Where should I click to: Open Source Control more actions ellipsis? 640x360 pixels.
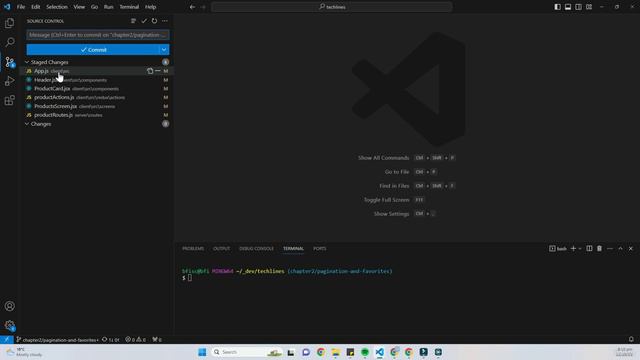pyautogui.click(x=165, y=21)
